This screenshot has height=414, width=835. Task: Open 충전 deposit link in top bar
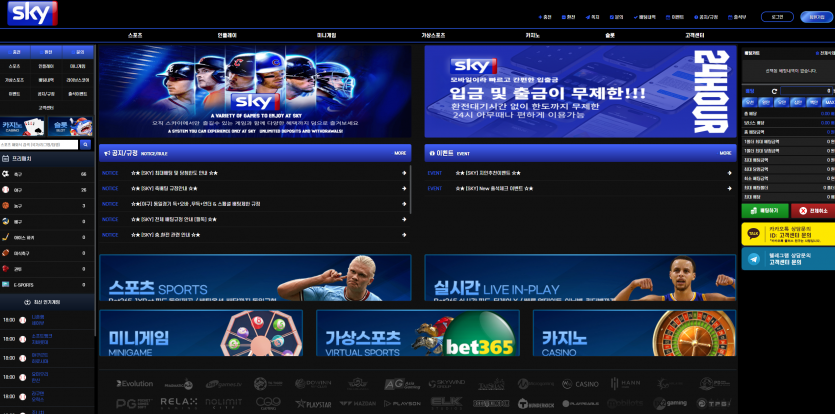coord(545,17)
